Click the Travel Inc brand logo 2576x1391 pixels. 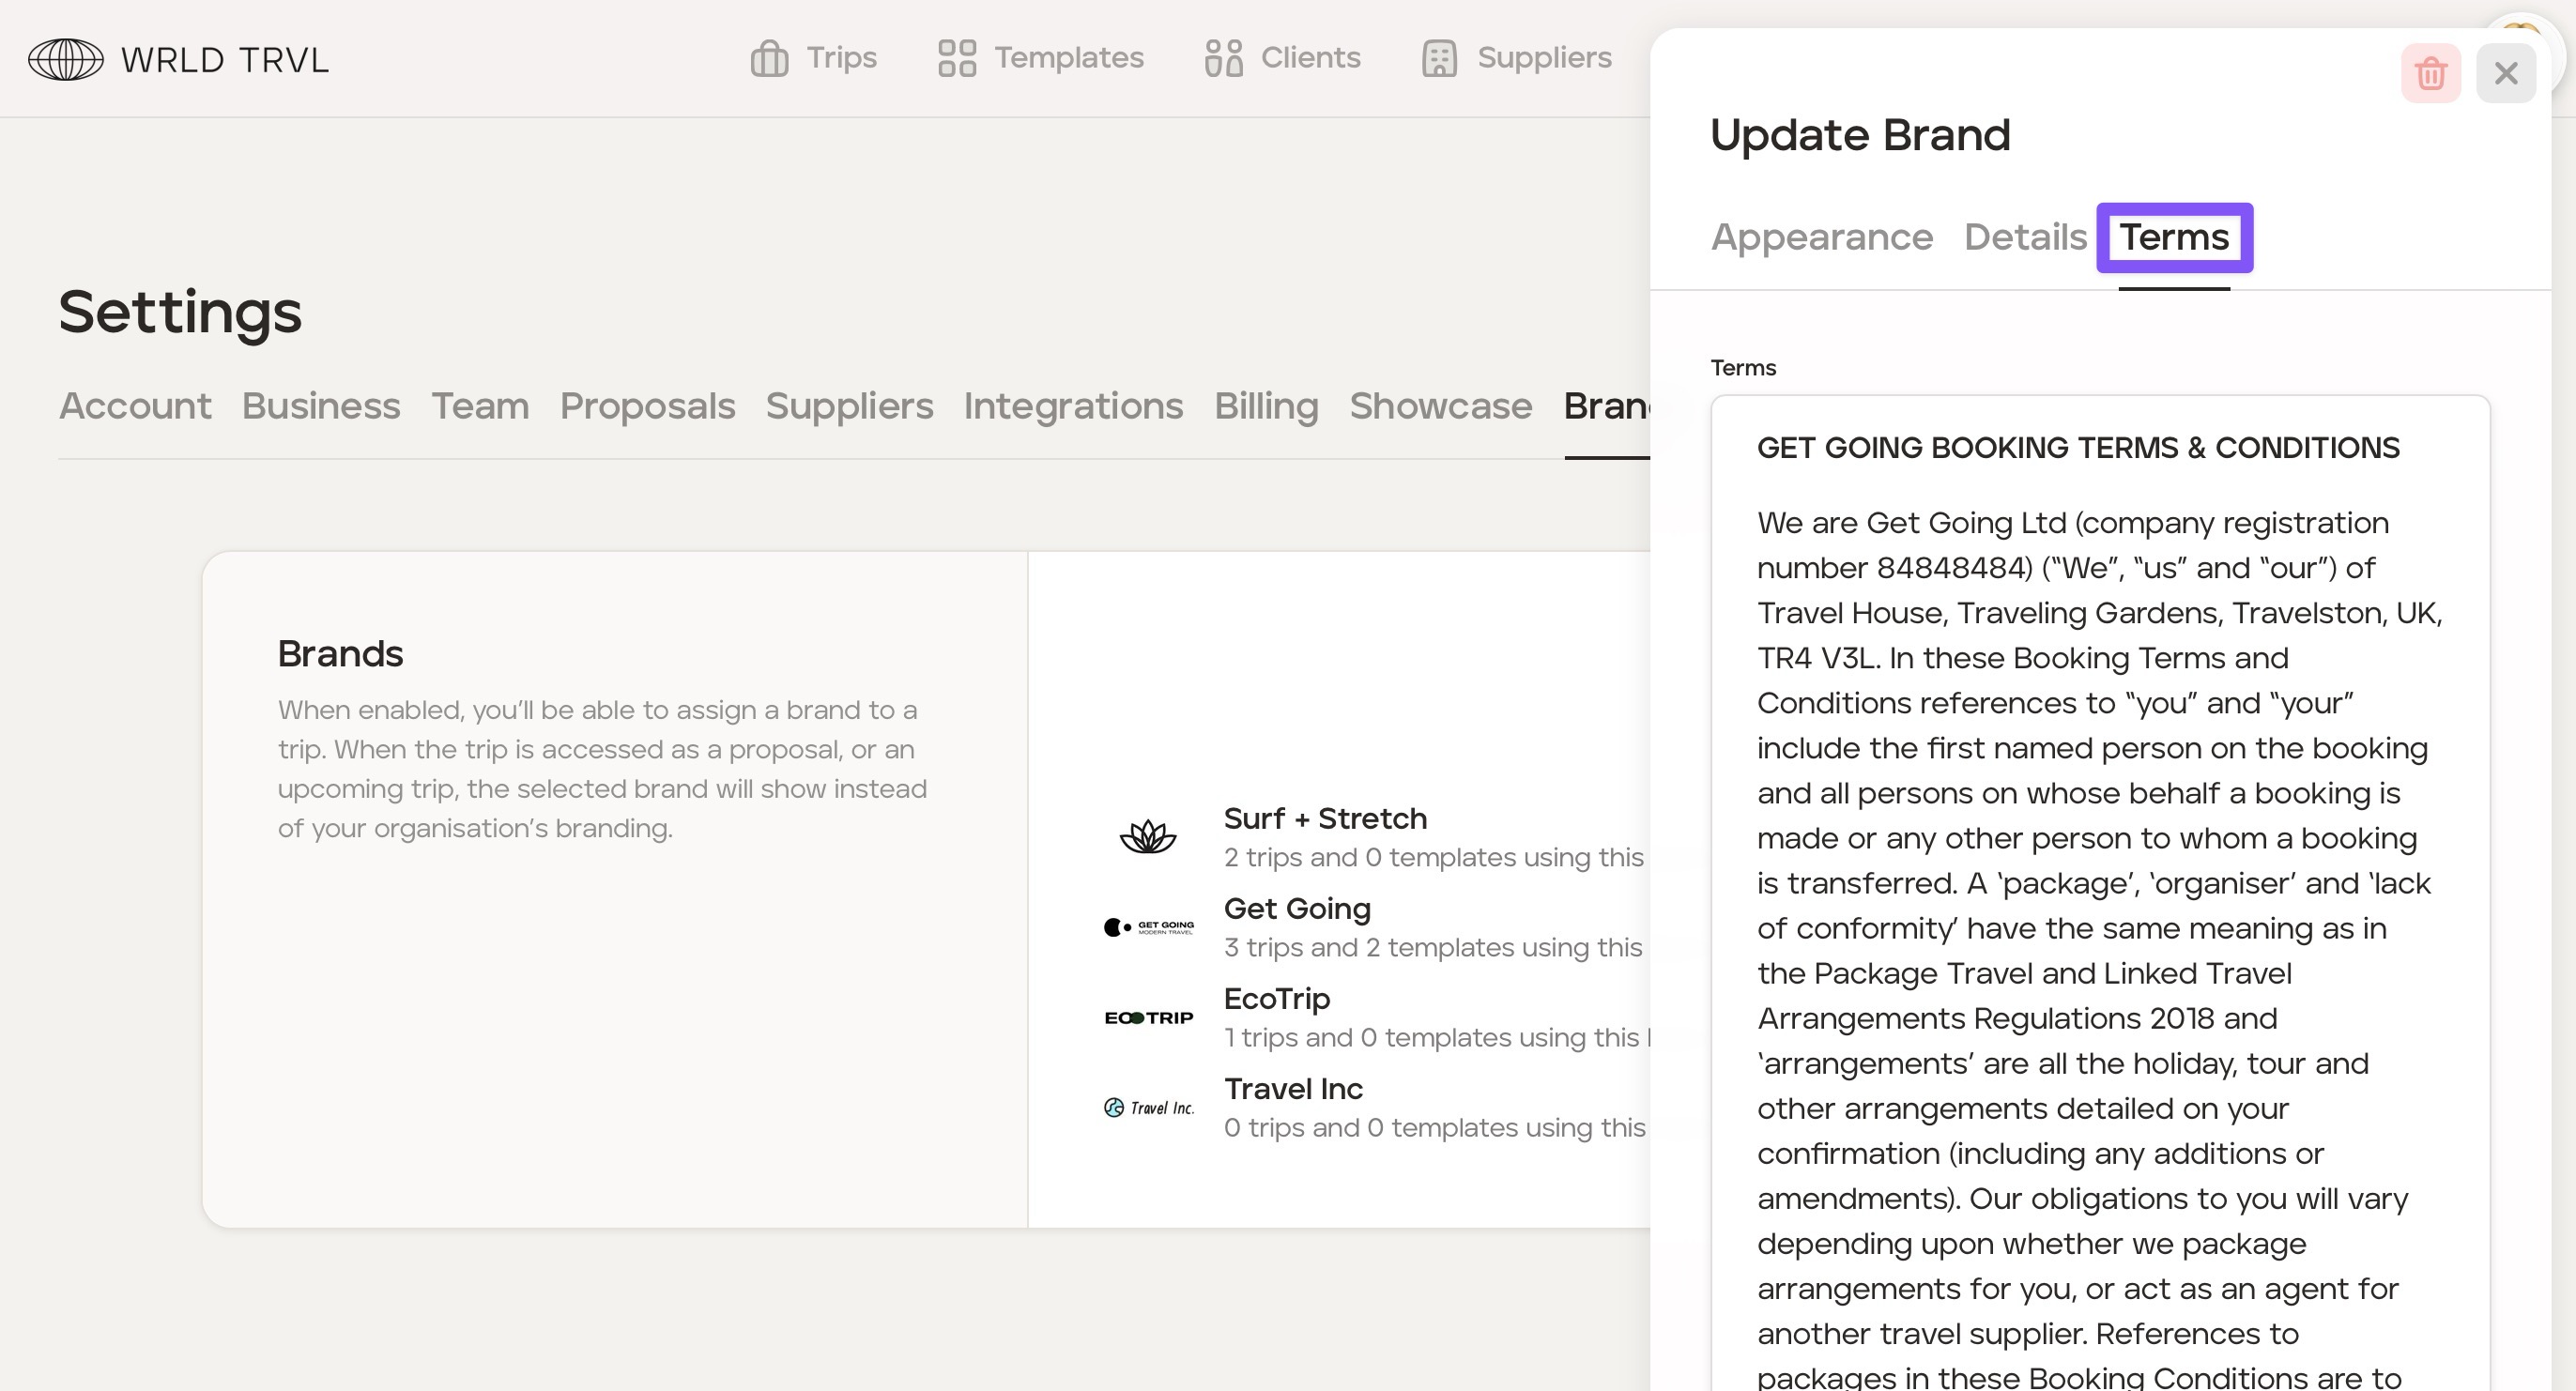coord(1148,1107)
